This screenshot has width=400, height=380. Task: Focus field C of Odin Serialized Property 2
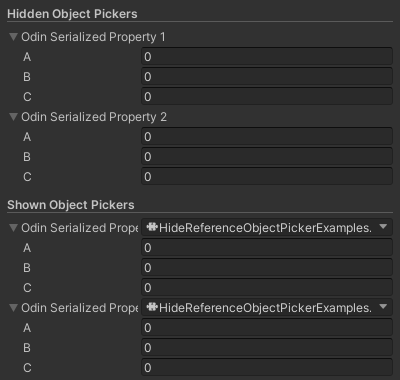pyautogui.click(x=267, y=176)
